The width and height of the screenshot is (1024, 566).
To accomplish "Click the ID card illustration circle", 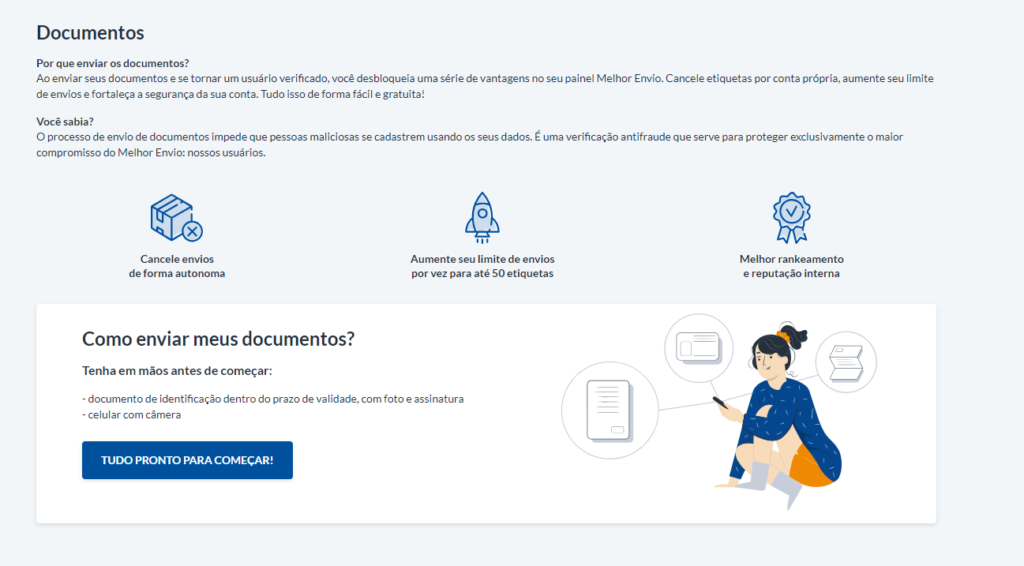I will coord(699,348).
